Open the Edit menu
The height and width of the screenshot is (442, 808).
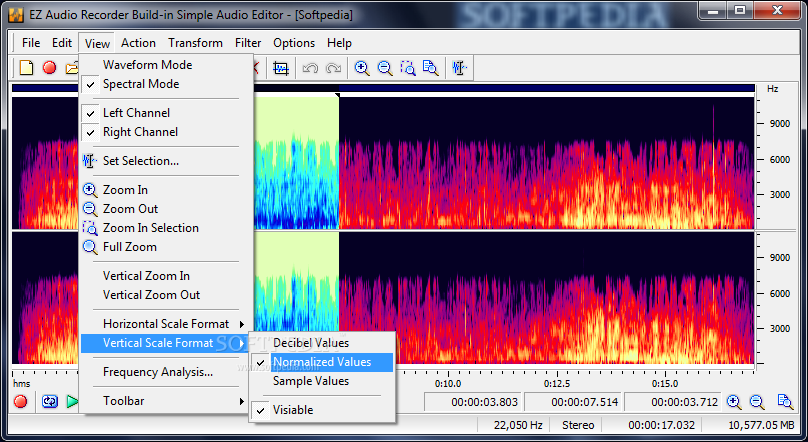[x=62, y=43]
